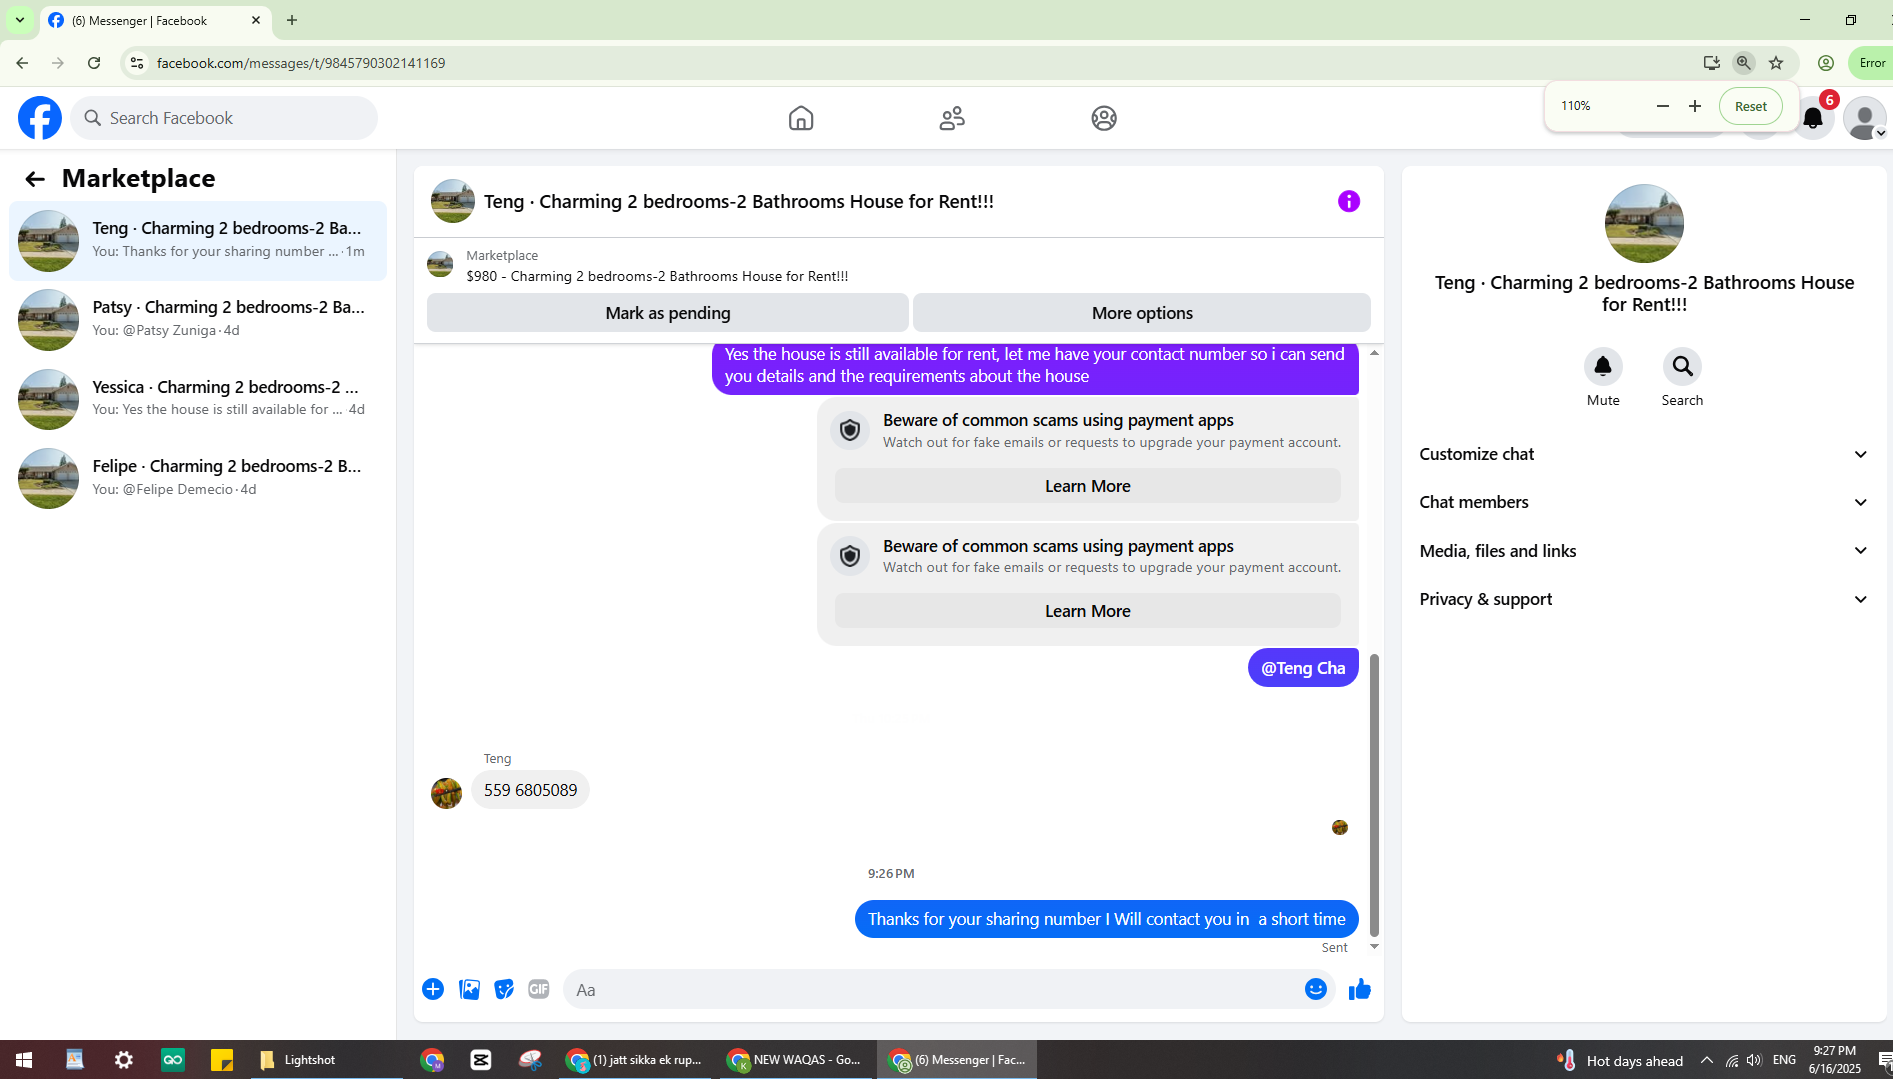Decrease zoom with minus button

click(x=1663, y=106)
